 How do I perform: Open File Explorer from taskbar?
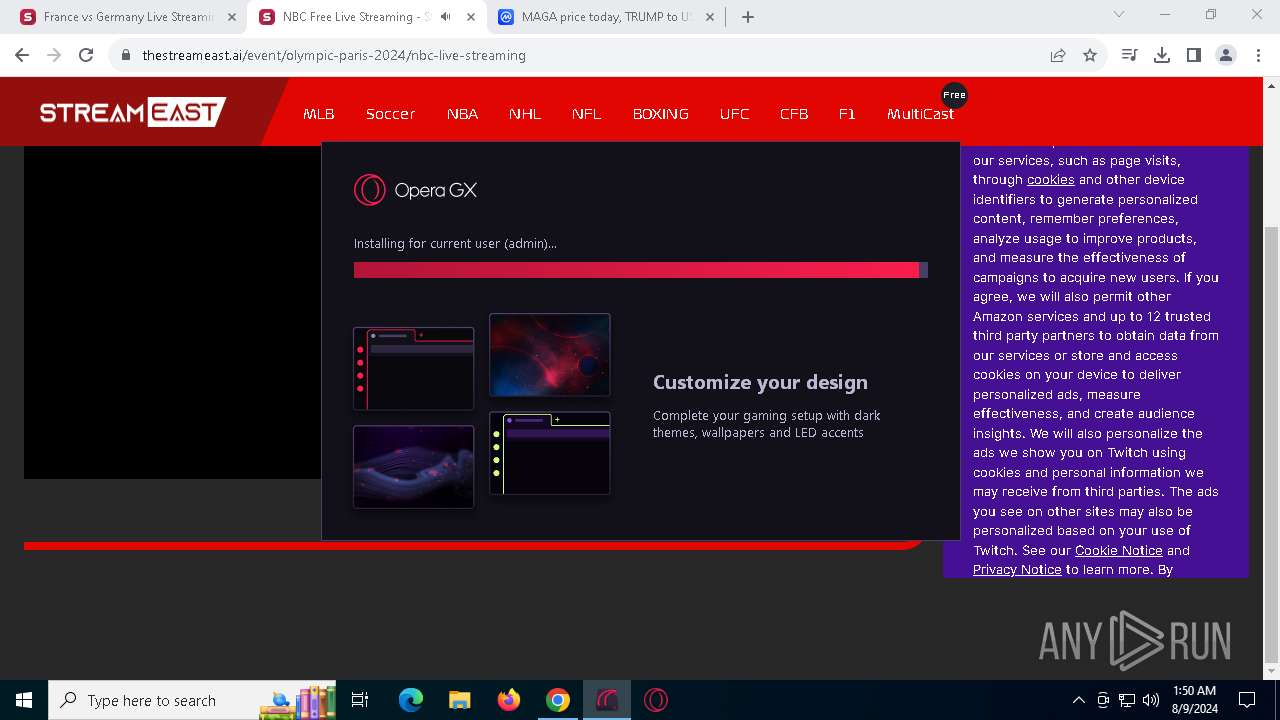coord(459,700)
